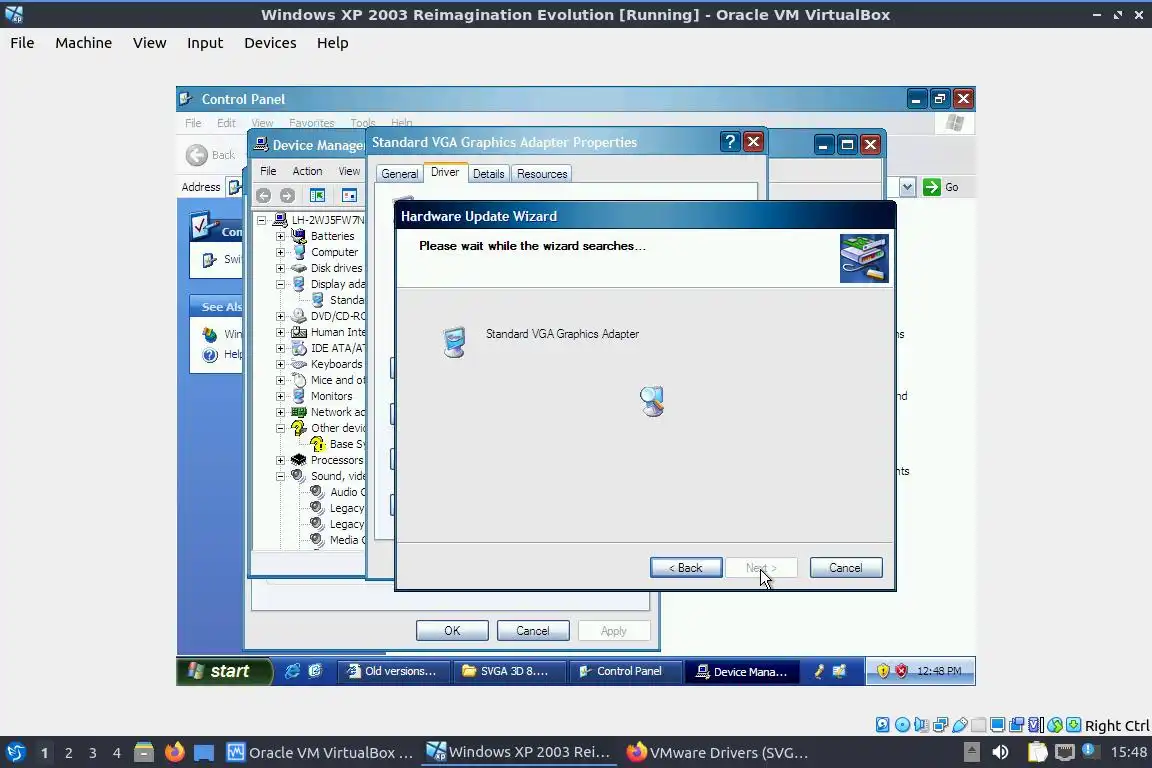Click Device Manager's forward arrow toolbar icon
This screenshot has height=768, width=1152.
coord(287,195)
